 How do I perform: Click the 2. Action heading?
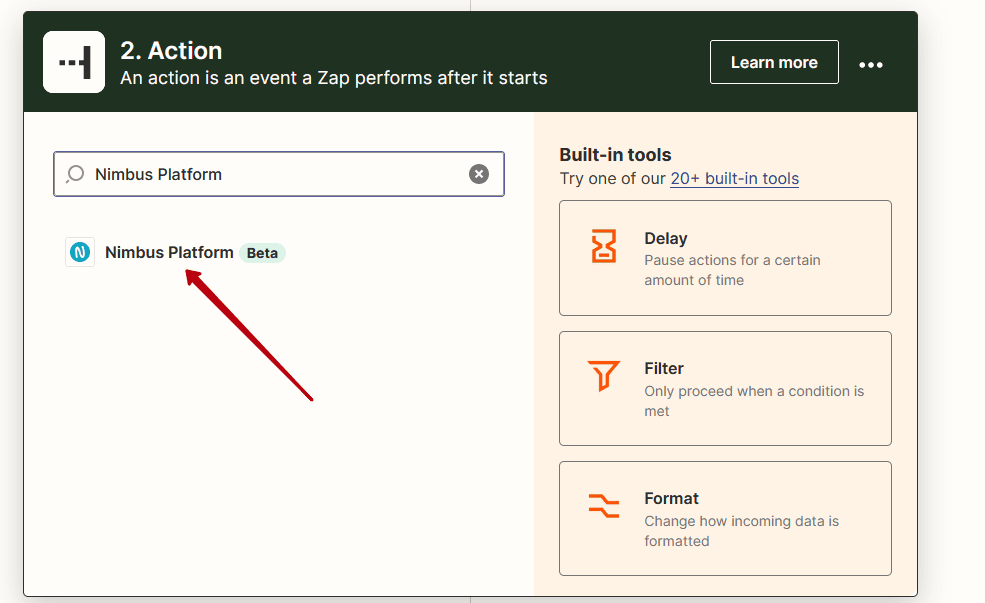coord(171,51)
